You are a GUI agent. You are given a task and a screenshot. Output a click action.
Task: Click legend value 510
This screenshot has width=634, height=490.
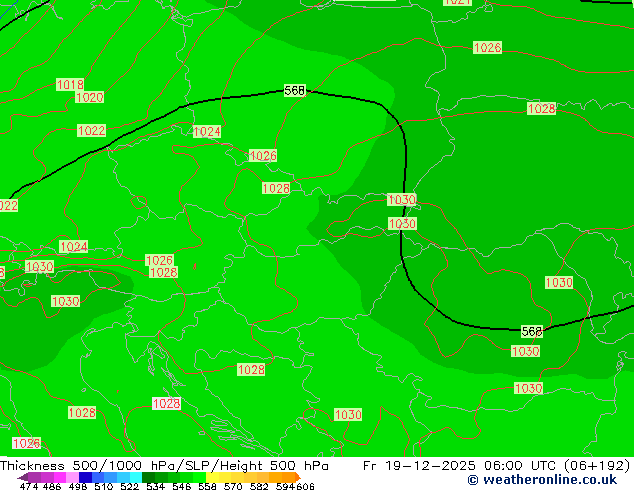(x=104, y=486)
